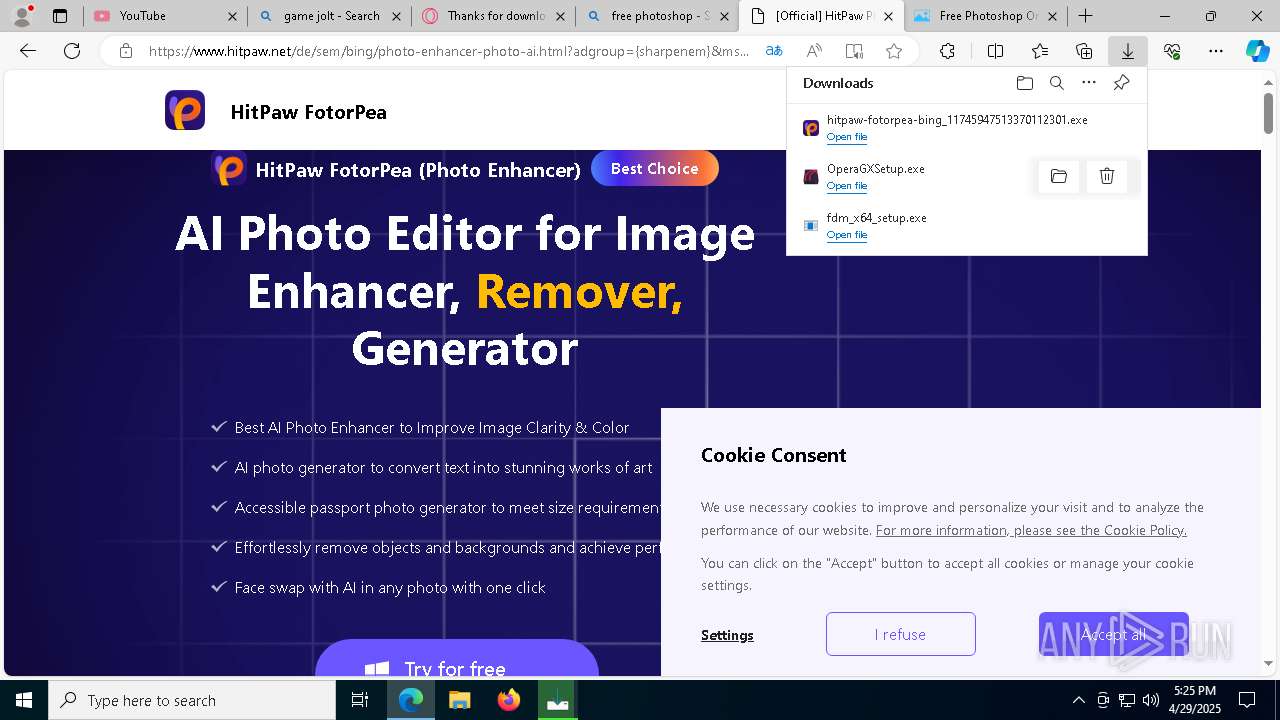
Task: Toggle the Downloads toolbar button
Action: tap(1128, 51)
